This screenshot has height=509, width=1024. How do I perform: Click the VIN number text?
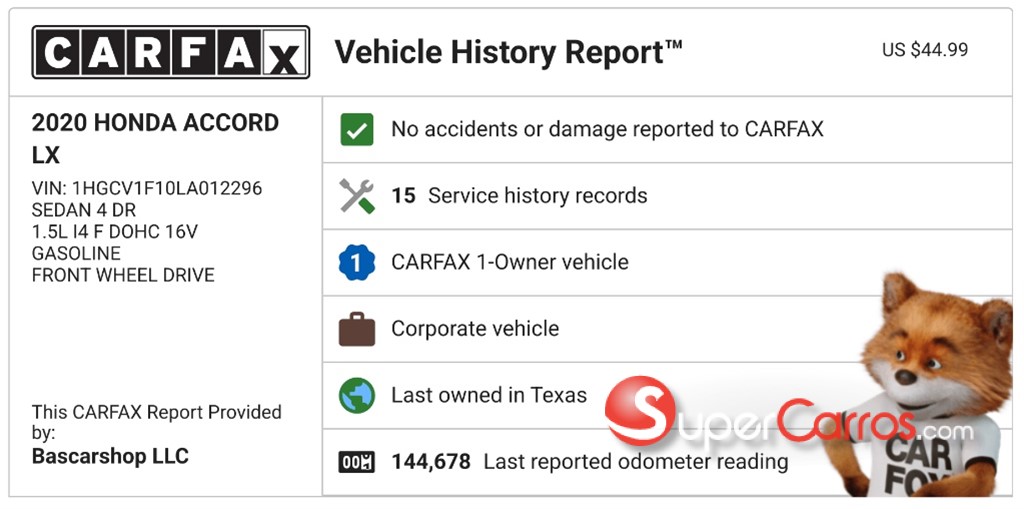pos(147,189)
